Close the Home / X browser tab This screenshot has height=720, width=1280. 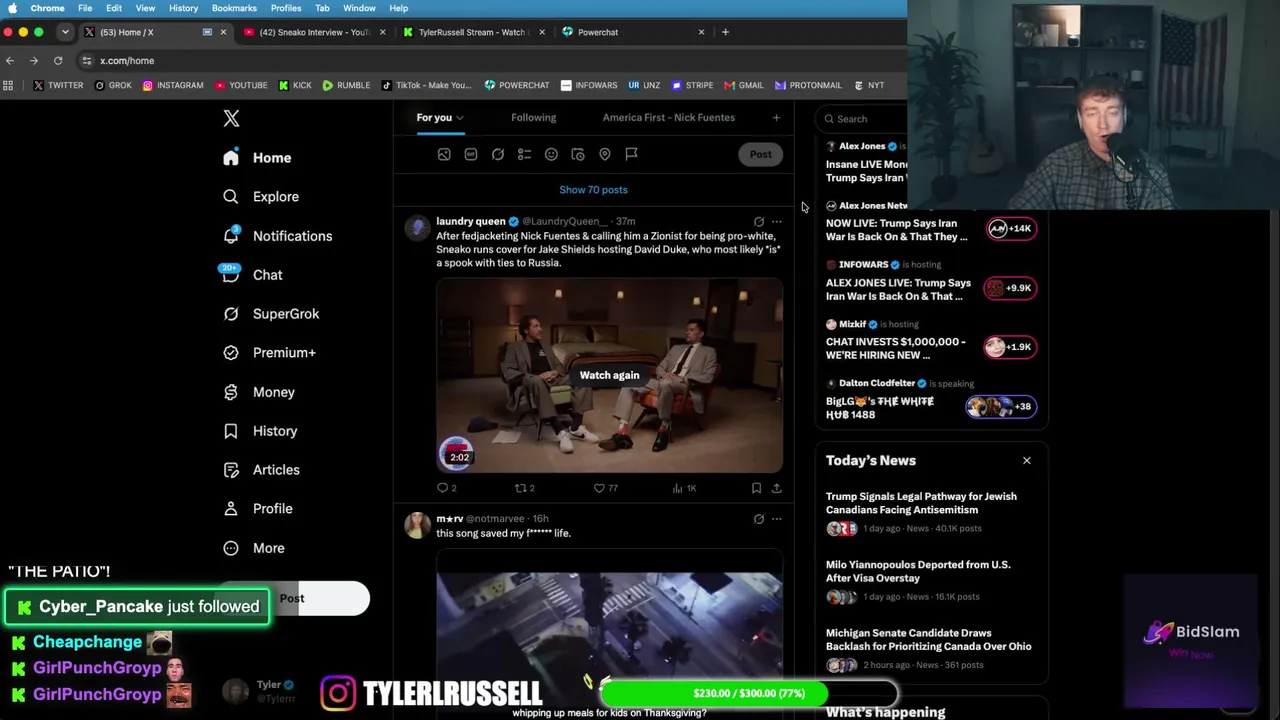click(223, 32)
